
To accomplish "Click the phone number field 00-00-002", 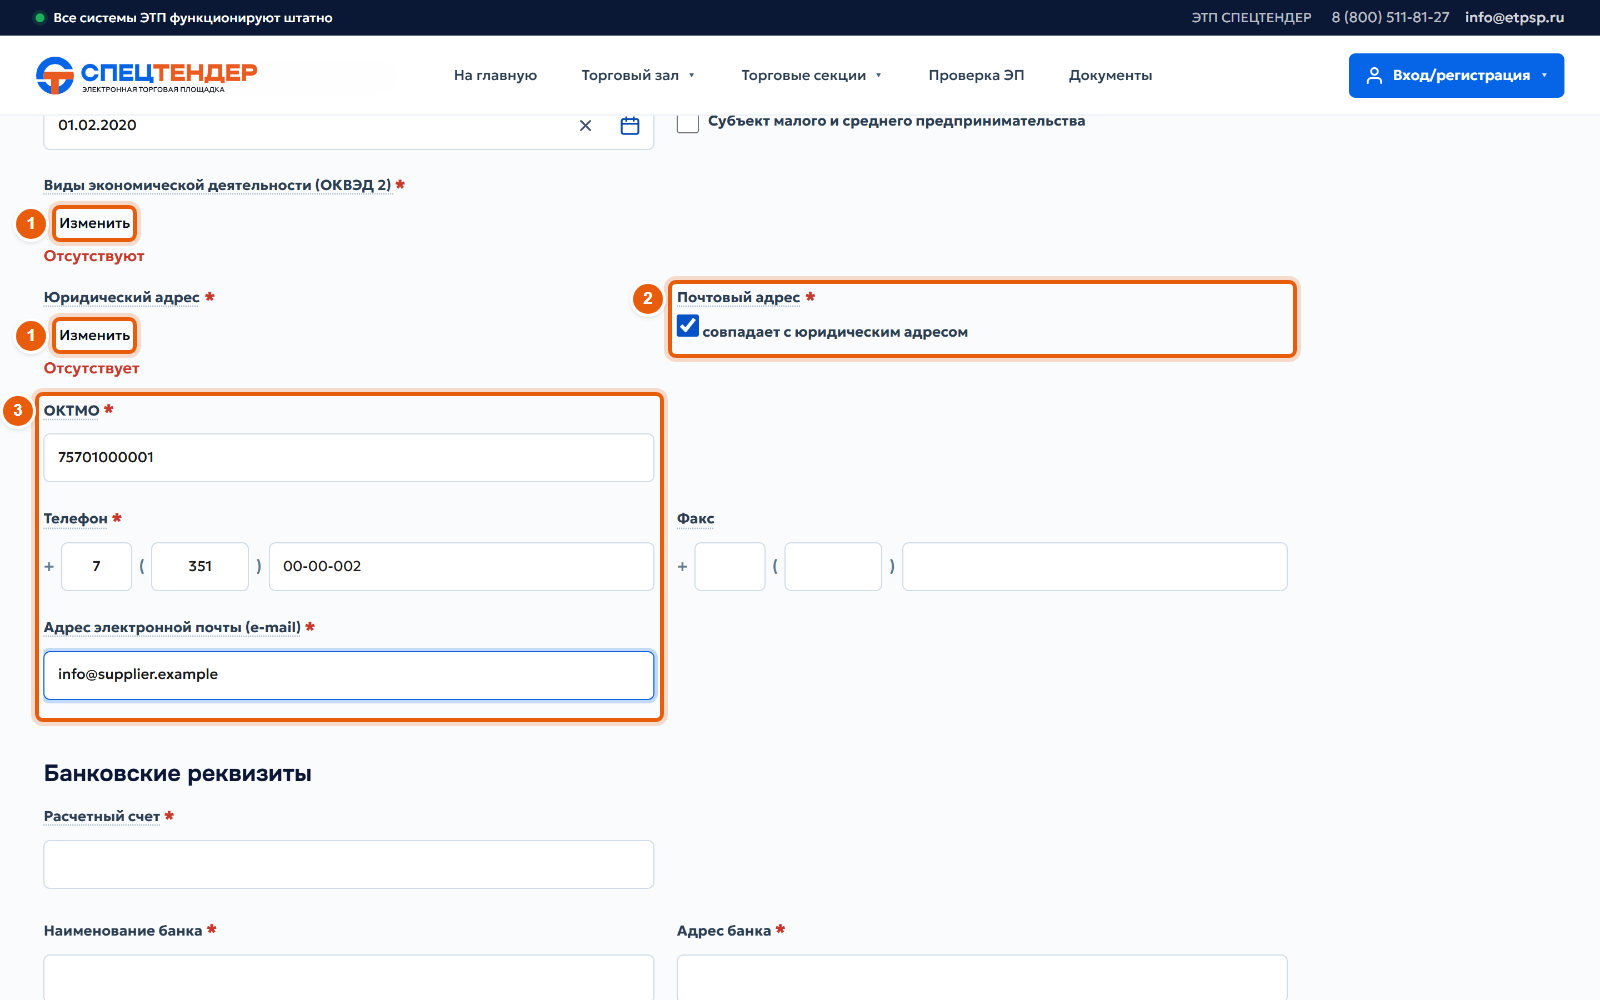I will pyautogui.click(x=461, y=566).
